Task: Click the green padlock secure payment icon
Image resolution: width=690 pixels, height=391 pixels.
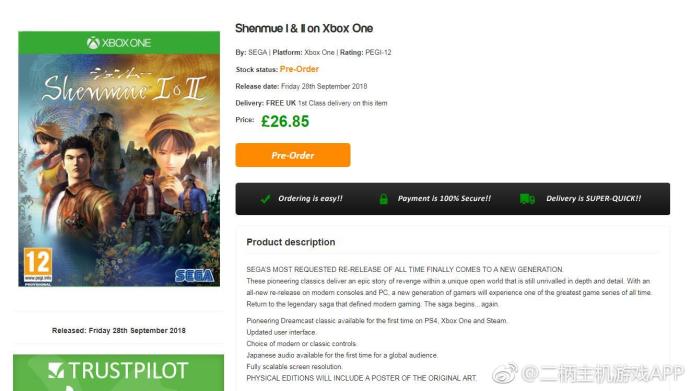Action: [x=383, y=199]
